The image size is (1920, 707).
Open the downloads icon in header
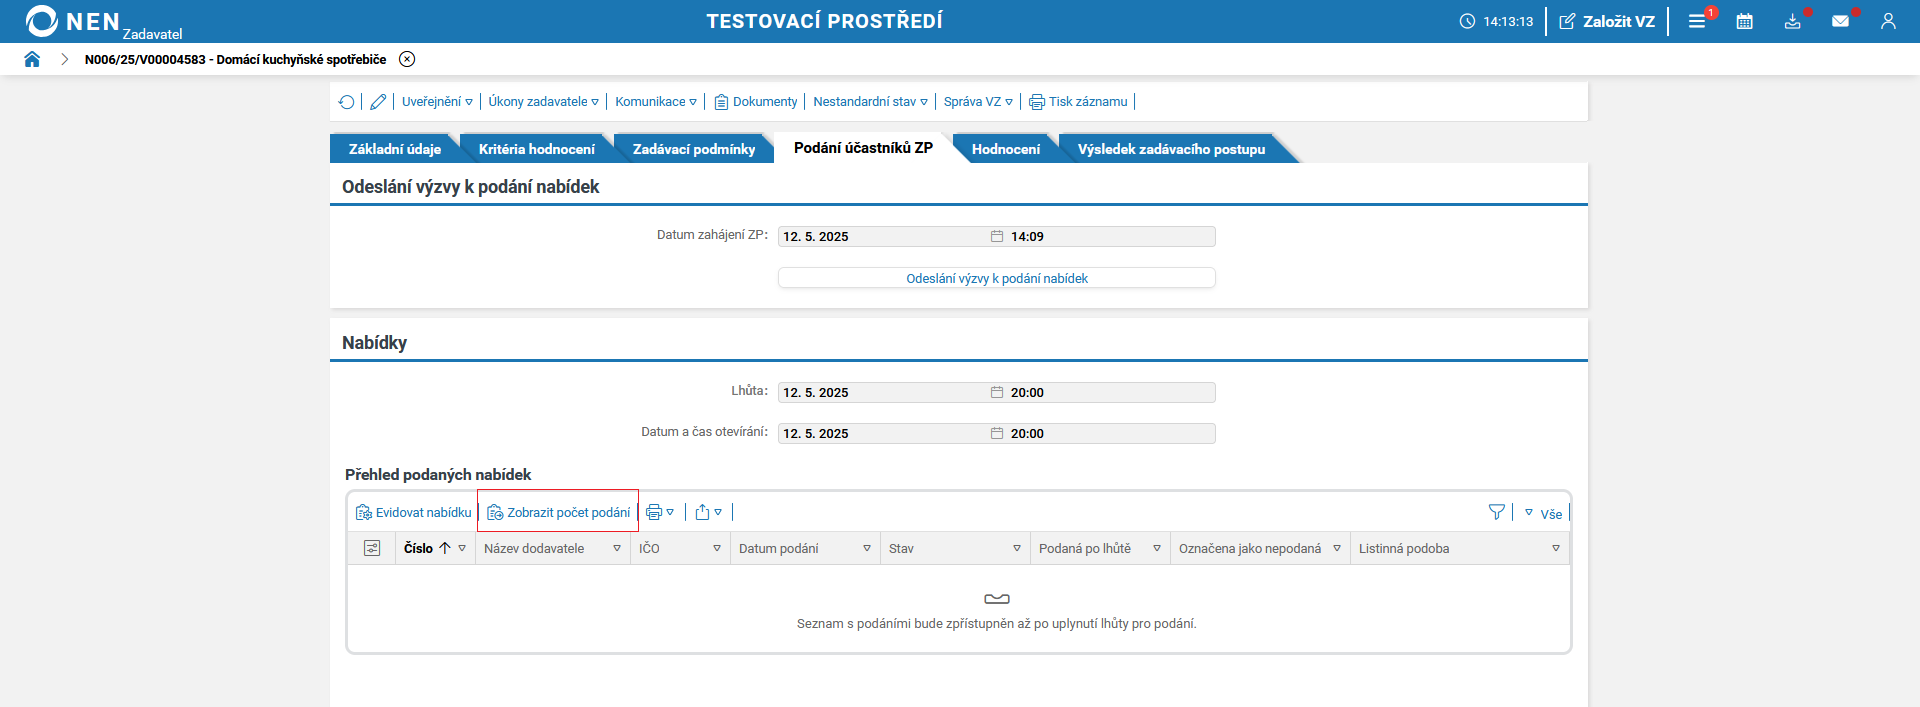pos(1793,21)
